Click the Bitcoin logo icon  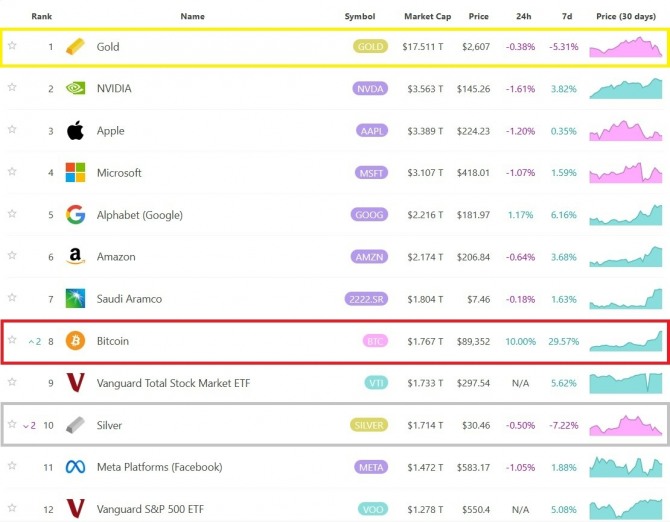tap(75, 341)
